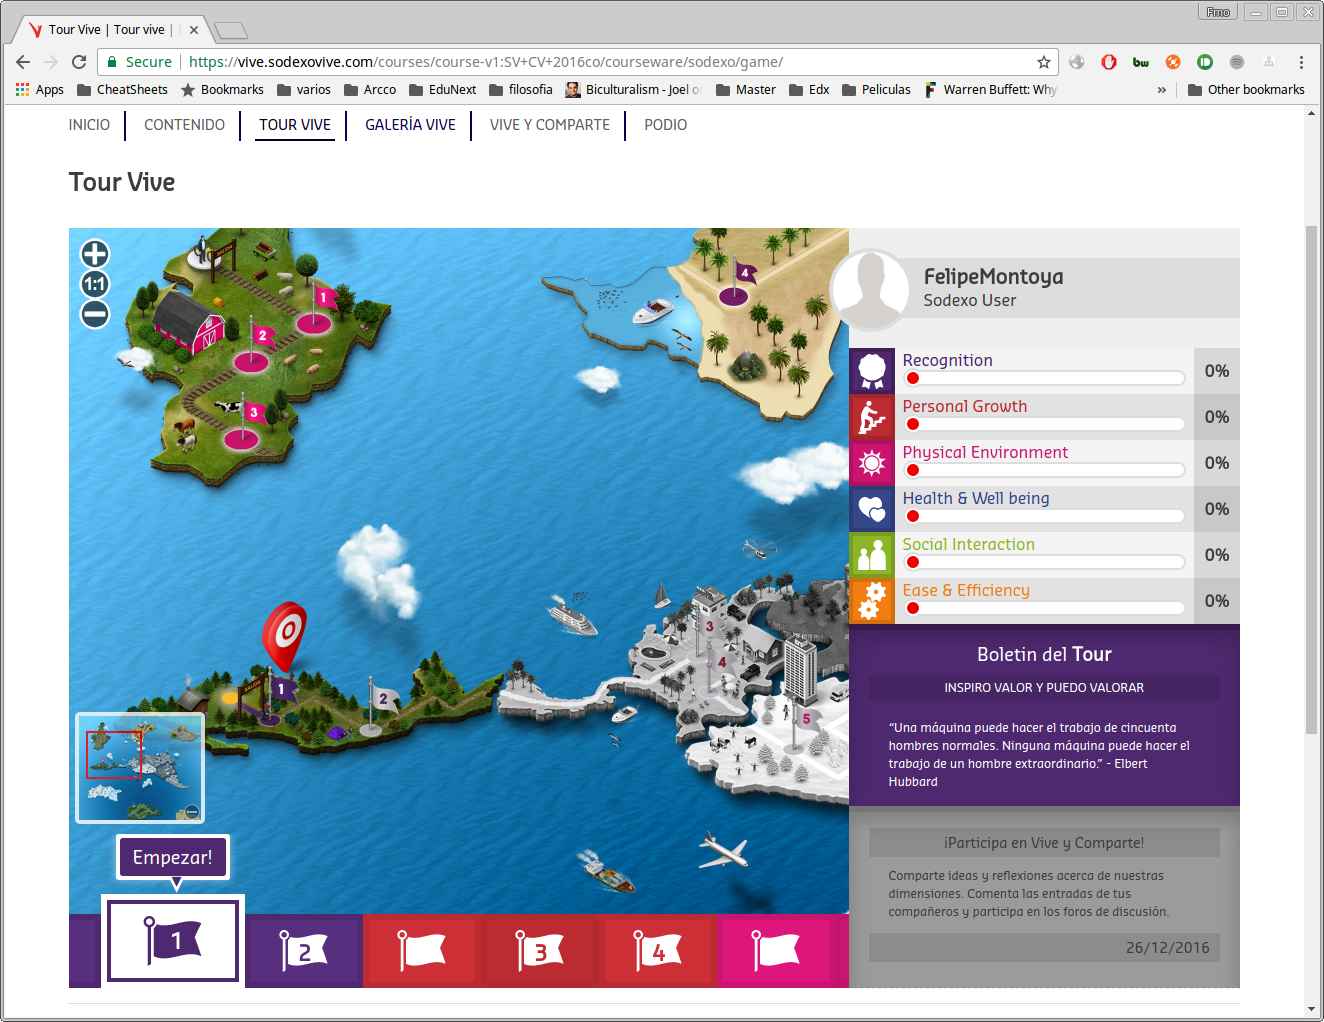Click Ease & Efficiency gears icon

[872, 601]
